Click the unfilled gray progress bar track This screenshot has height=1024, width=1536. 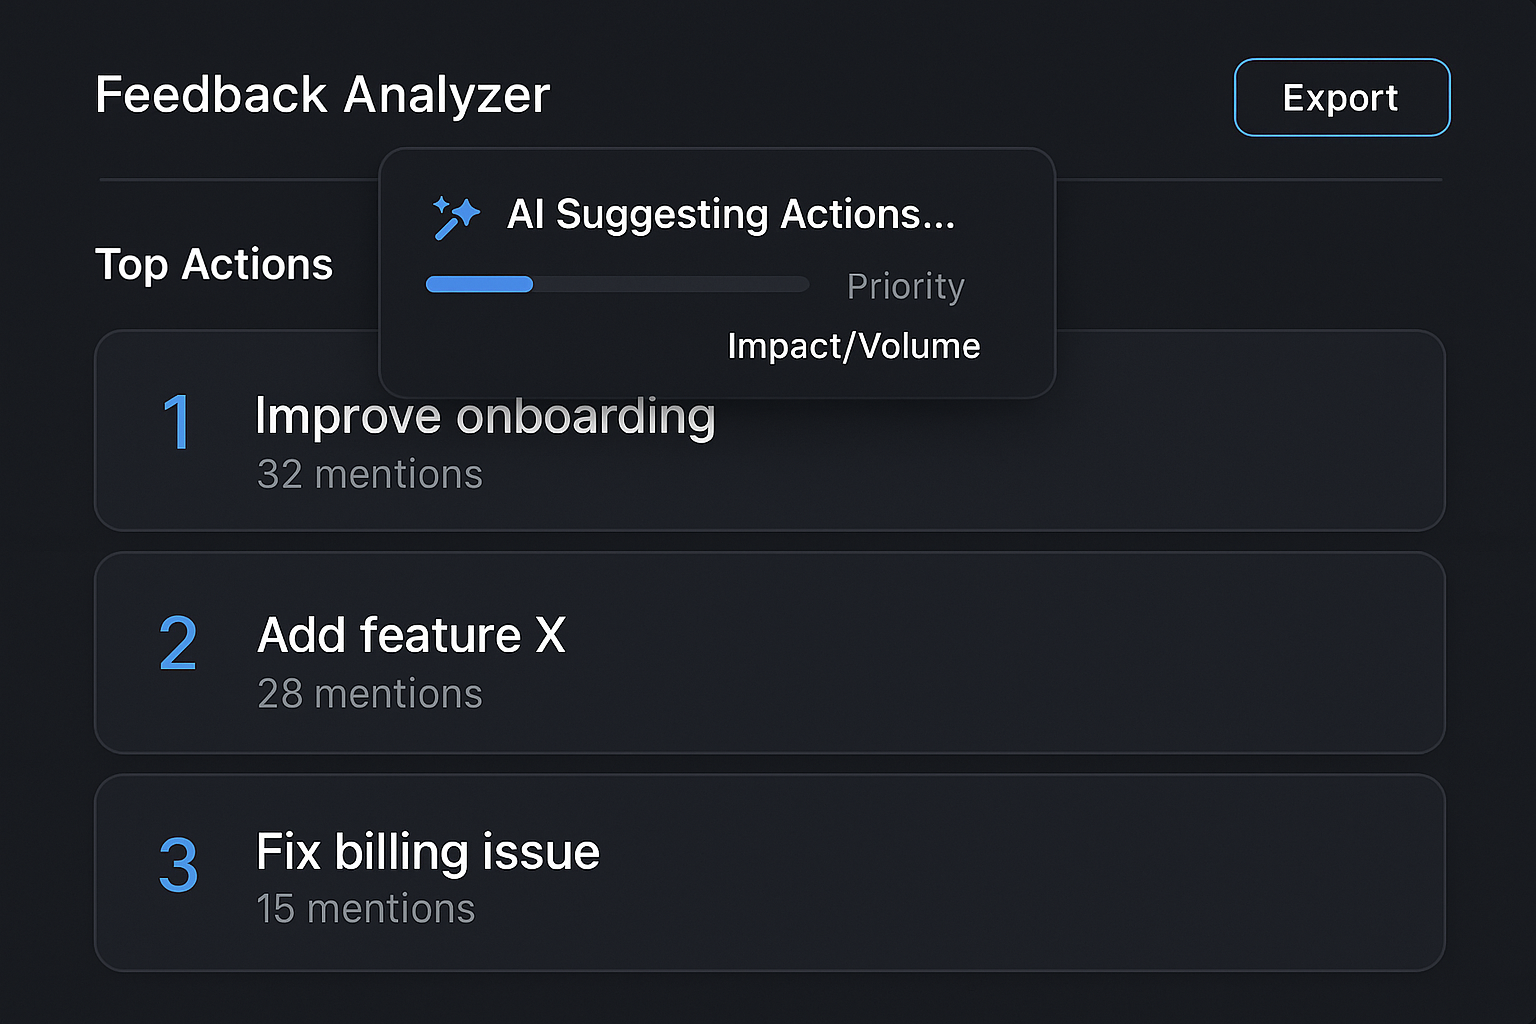670,284
